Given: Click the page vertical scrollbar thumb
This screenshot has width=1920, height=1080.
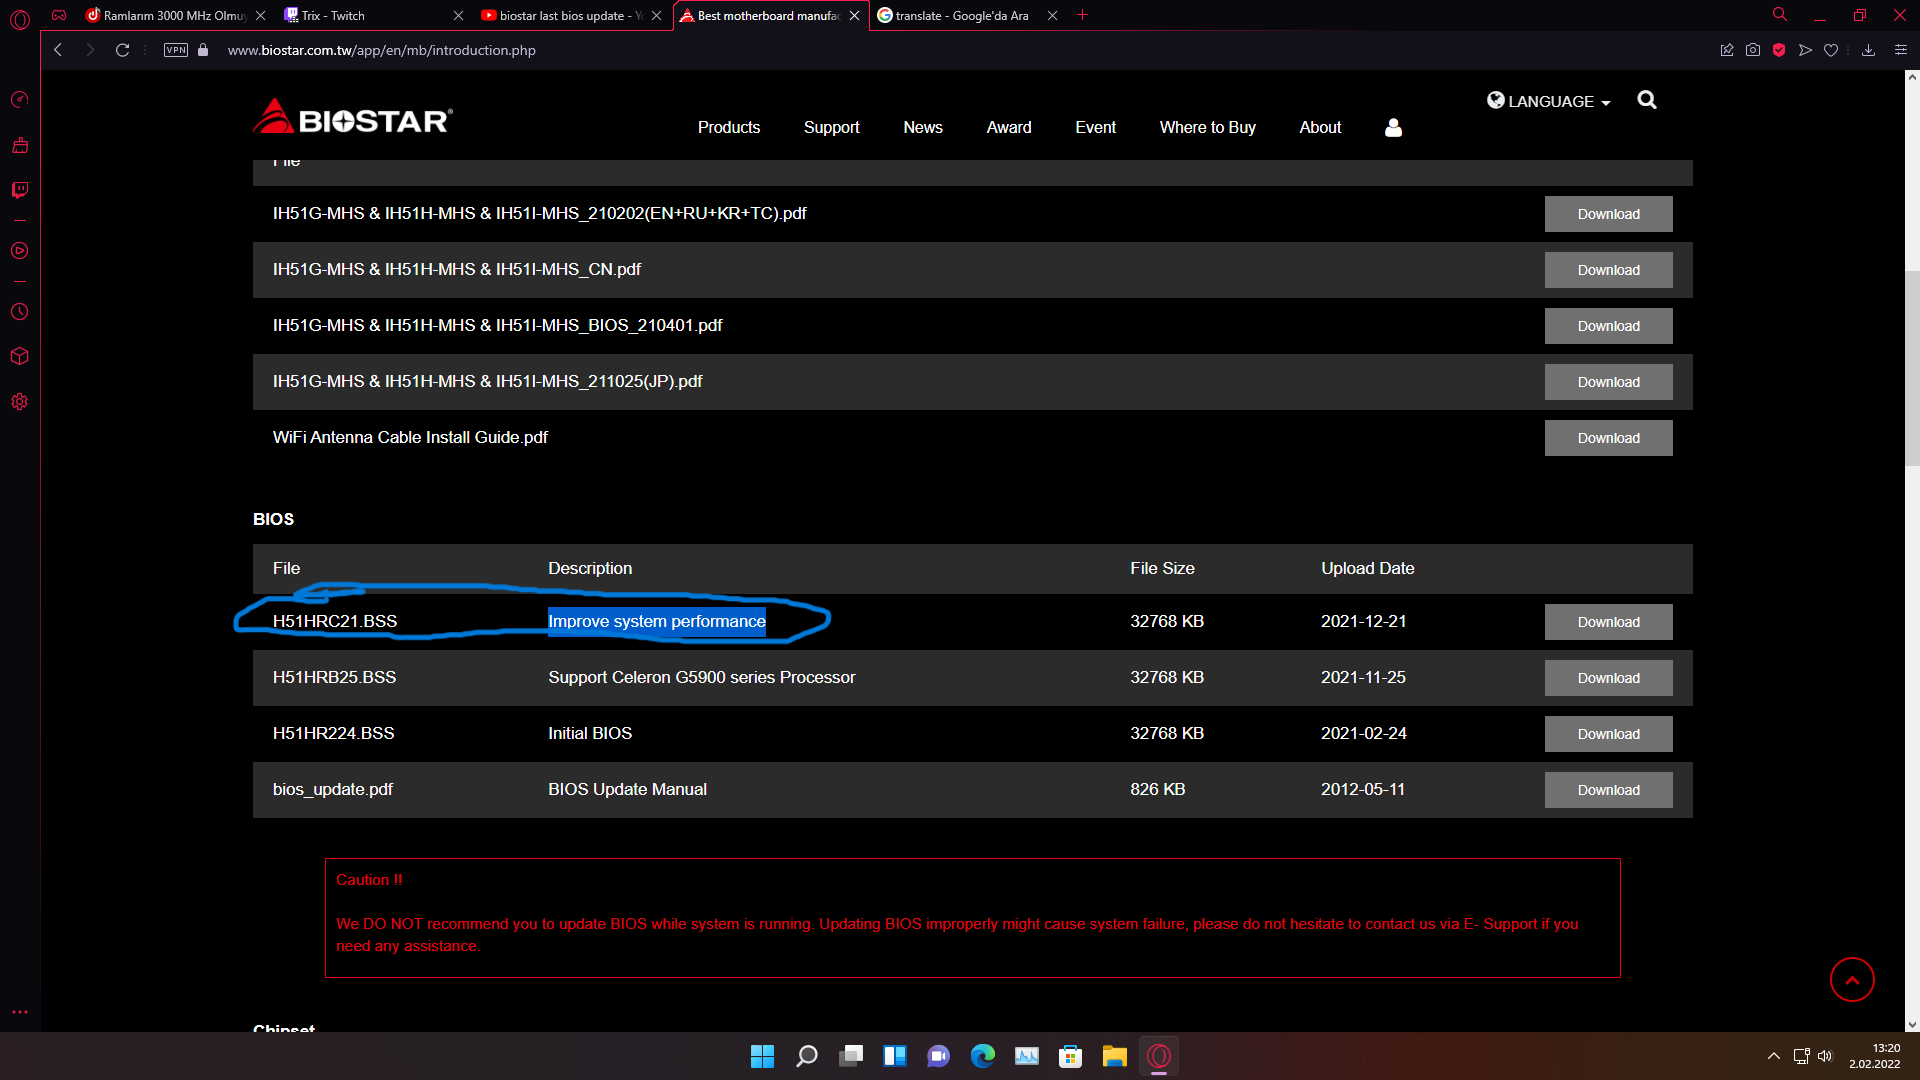Looking at the screenshot, I should point(1912,370).
